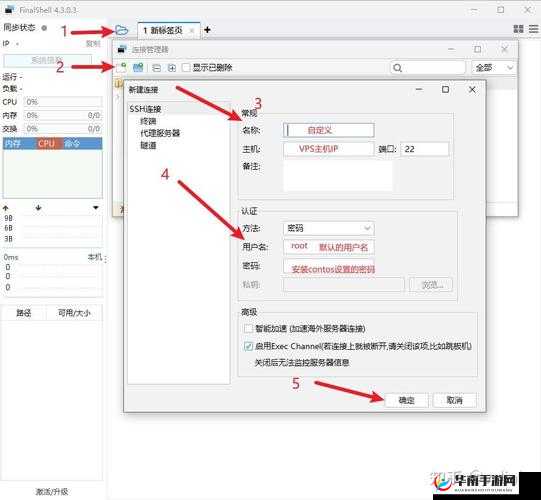Click the 复制 copy IP button

pyautogui.click(x=93, y=44)
